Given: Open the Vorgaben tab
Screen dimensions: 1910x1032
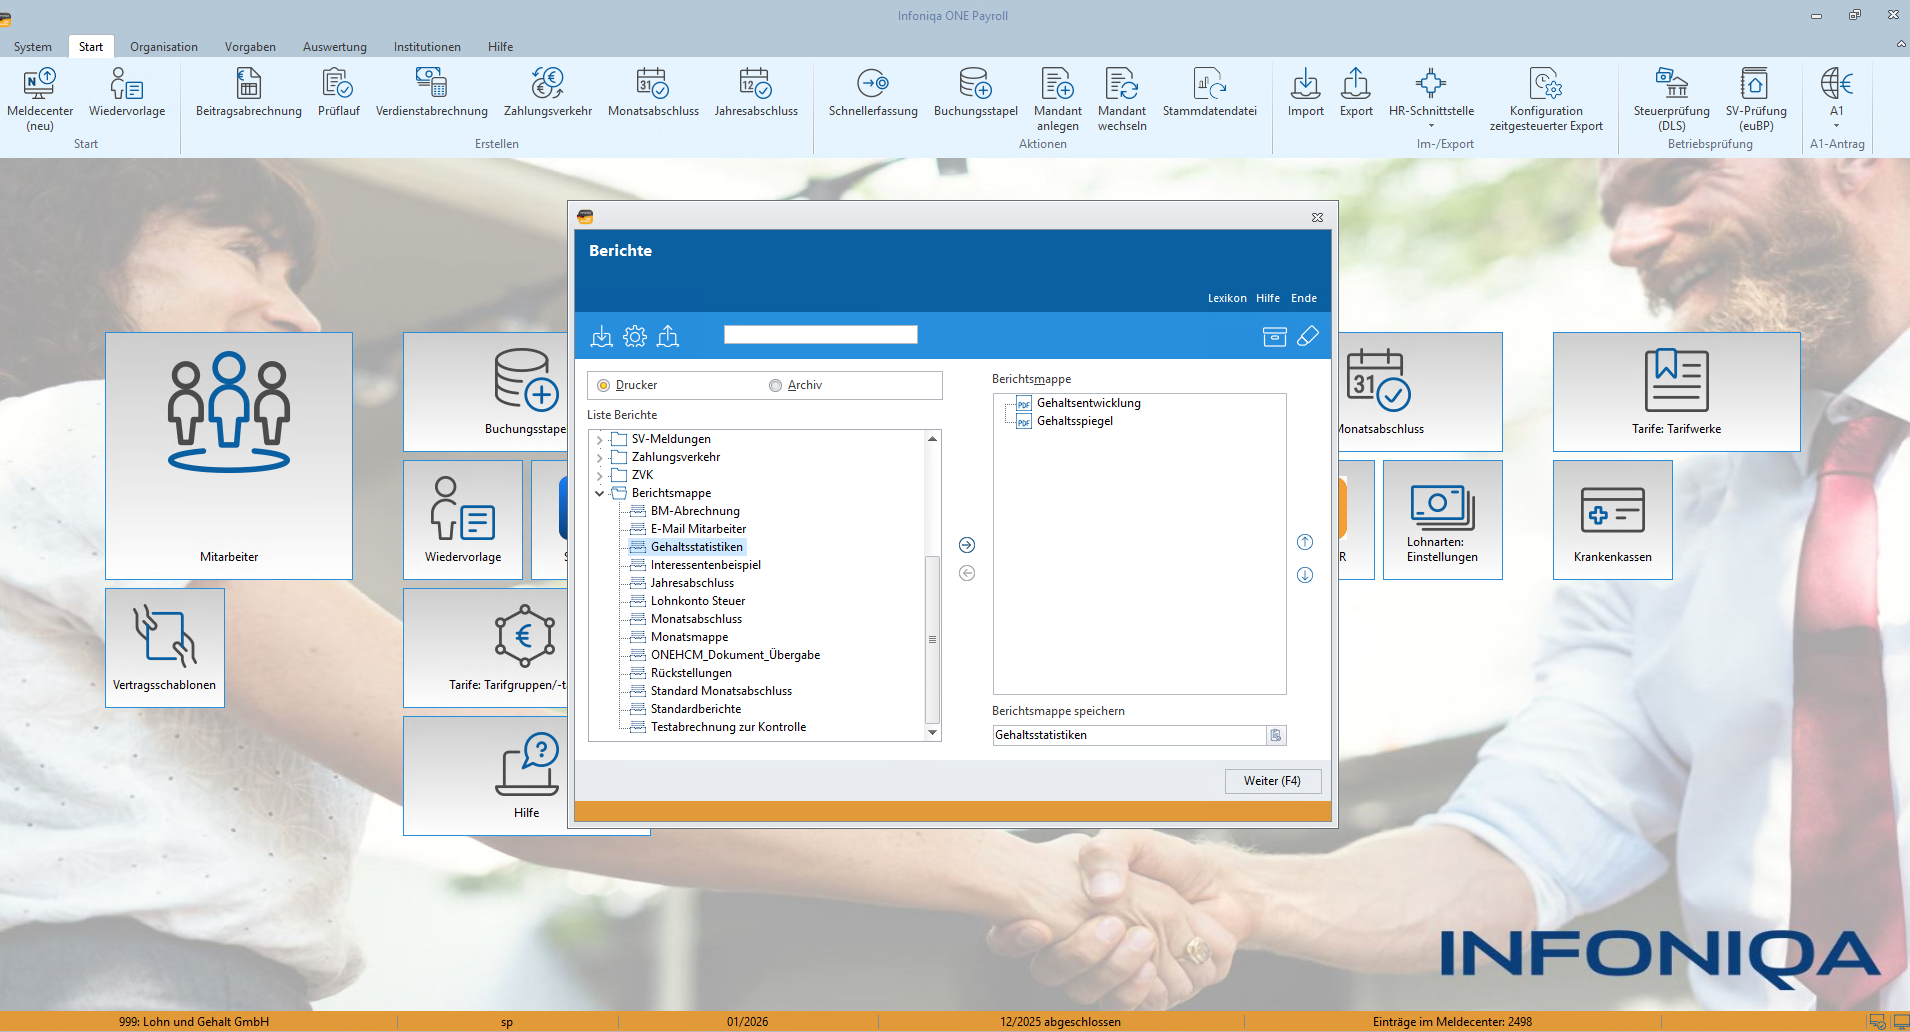Looking at the screenshot, I should [x=250, y=47].
